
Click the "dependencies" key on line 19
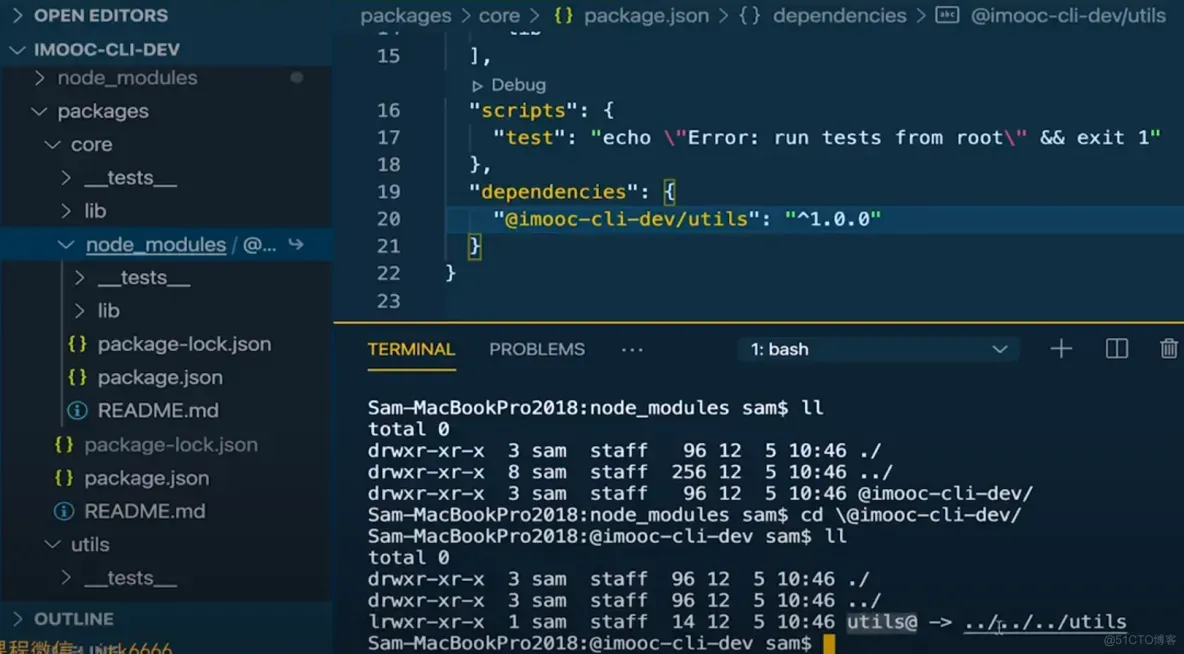(x=553, y=192)
